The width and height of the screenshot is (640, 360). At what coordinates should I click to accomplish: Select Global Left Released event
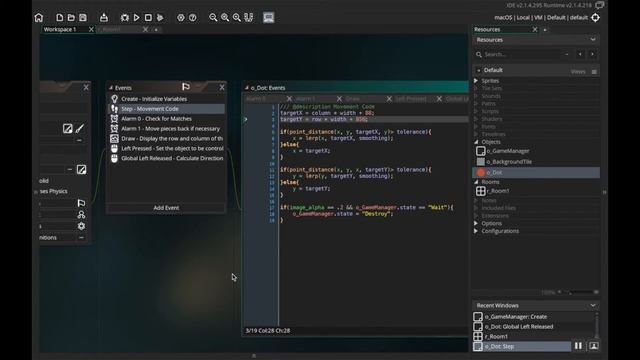(166, 158)
